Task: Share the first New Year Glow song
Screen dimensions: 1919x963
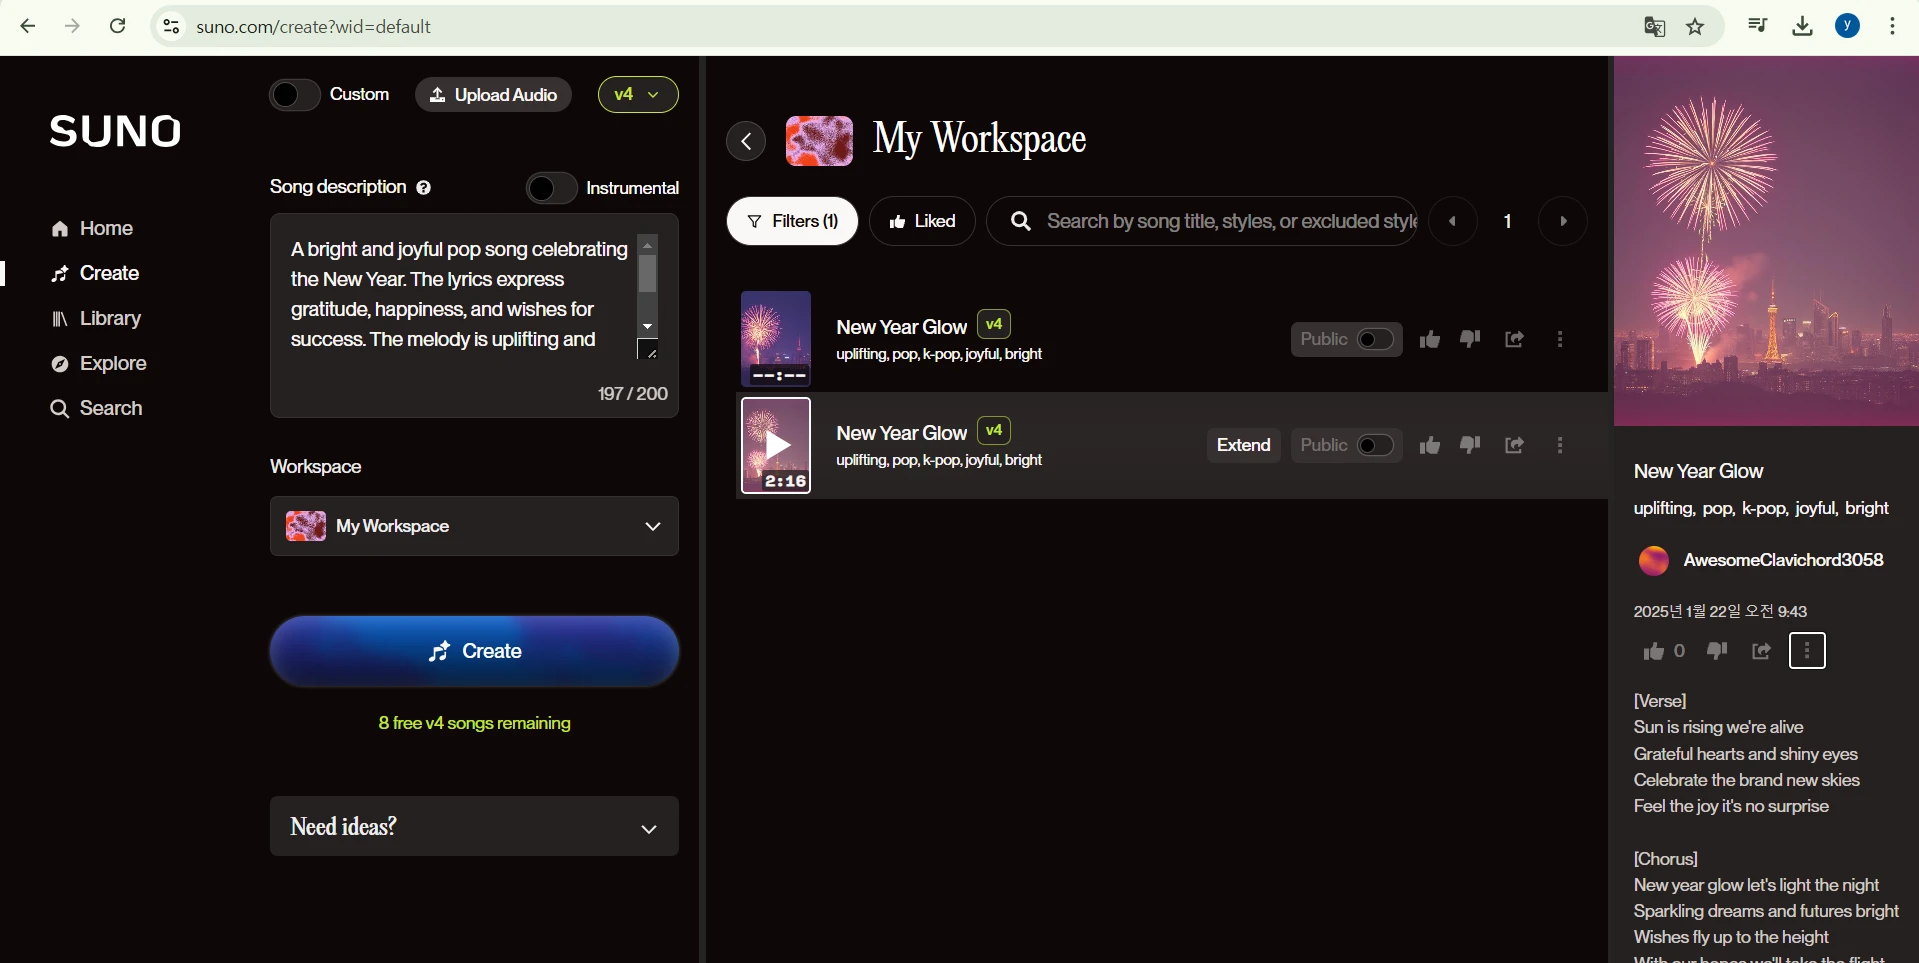Action: tap(1514, 340)
